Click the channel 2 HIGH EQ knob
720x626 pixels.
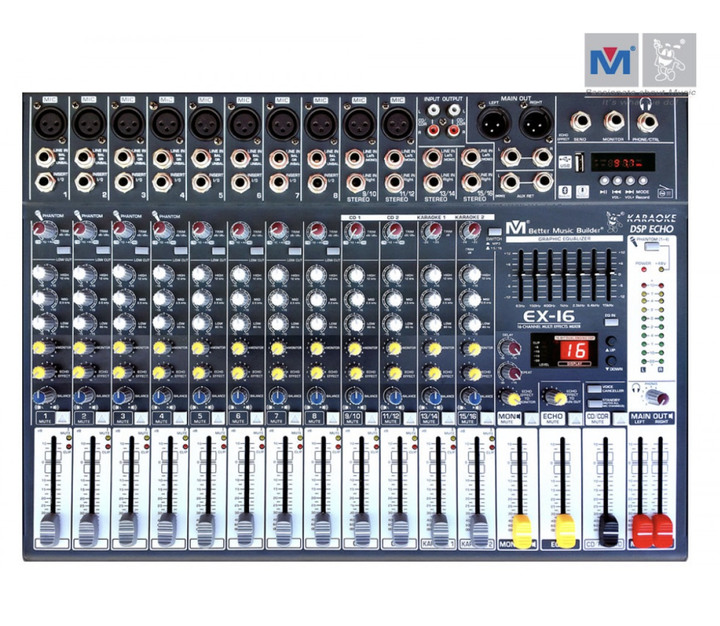tap(83, 274)
